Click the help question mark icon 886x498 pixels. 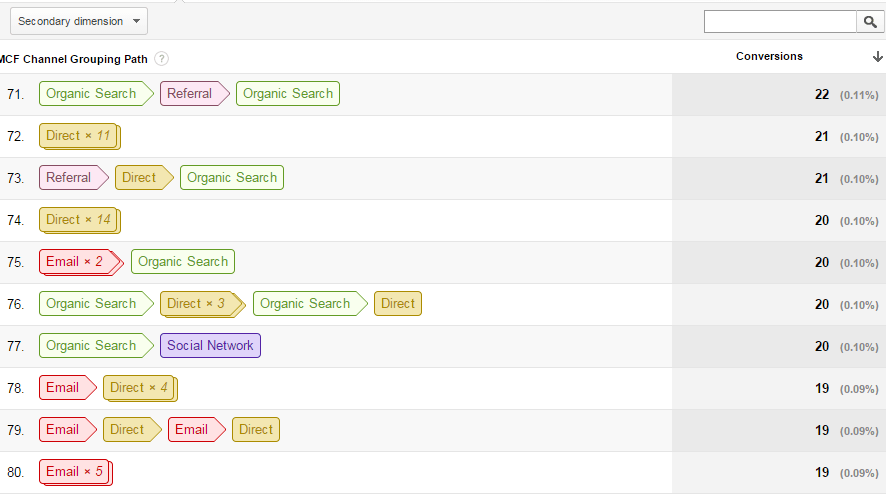coord(161,59)
